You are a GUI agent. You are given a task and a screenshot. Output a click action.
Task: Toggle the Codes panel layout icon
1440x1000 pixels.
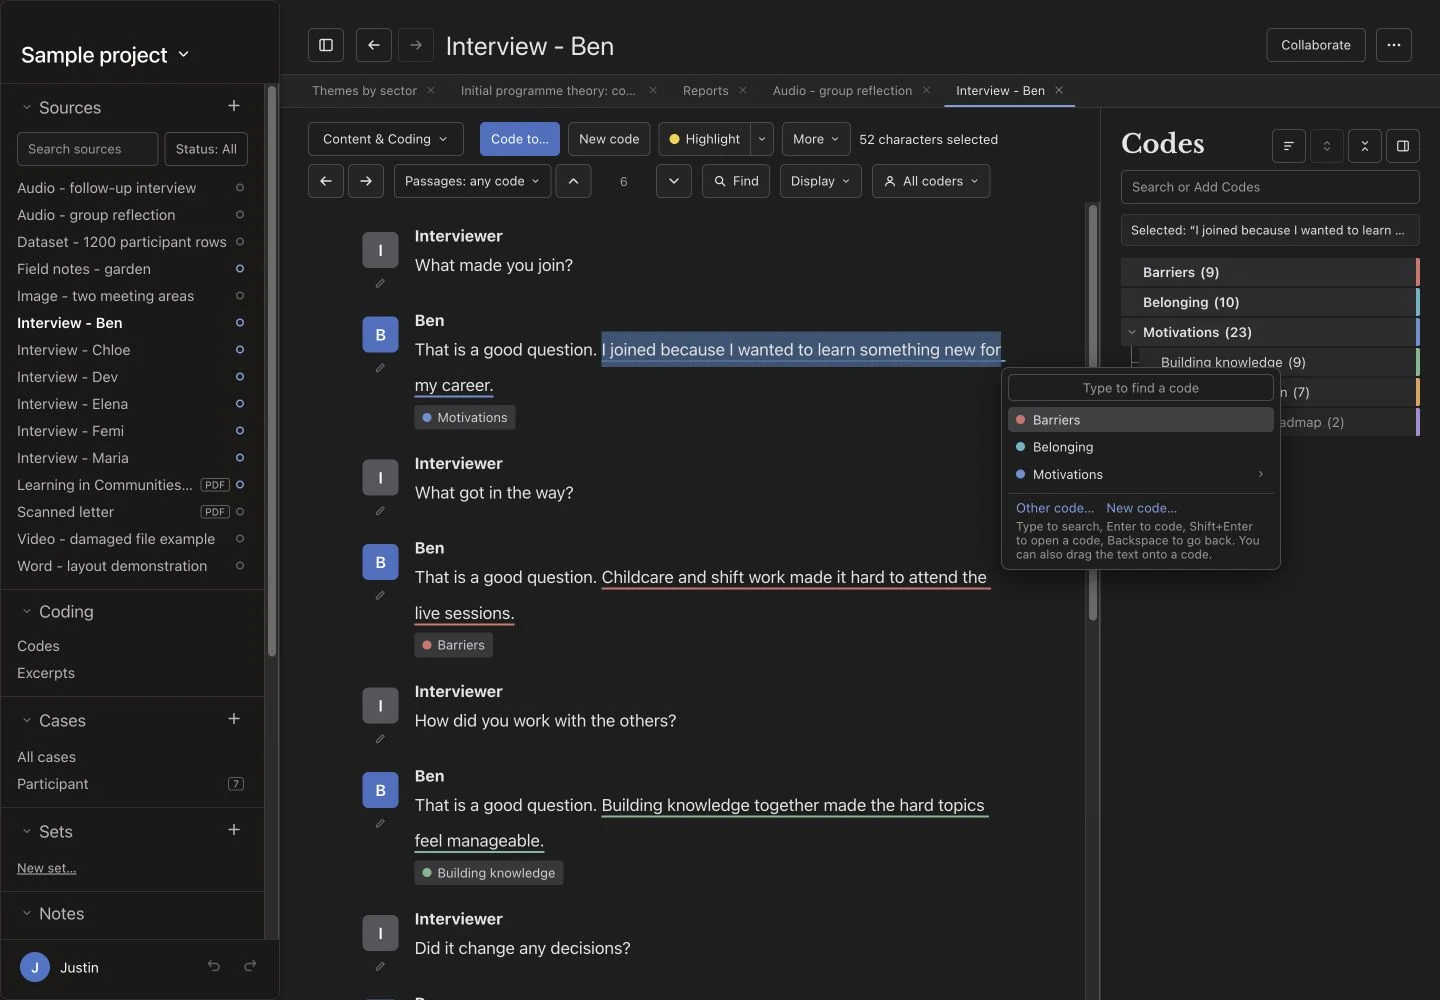point(1403,146)
